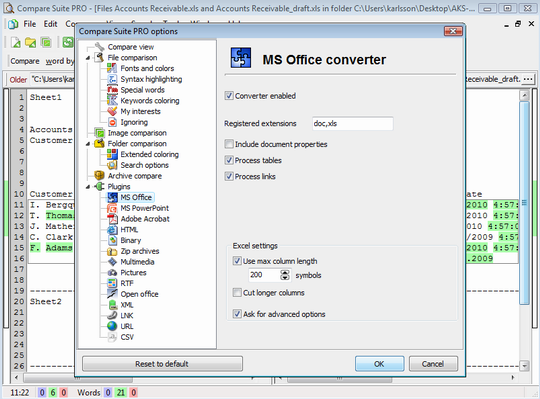Select MS Office in plugins tree
Screen dimensions: 540x399
[136, 197]
